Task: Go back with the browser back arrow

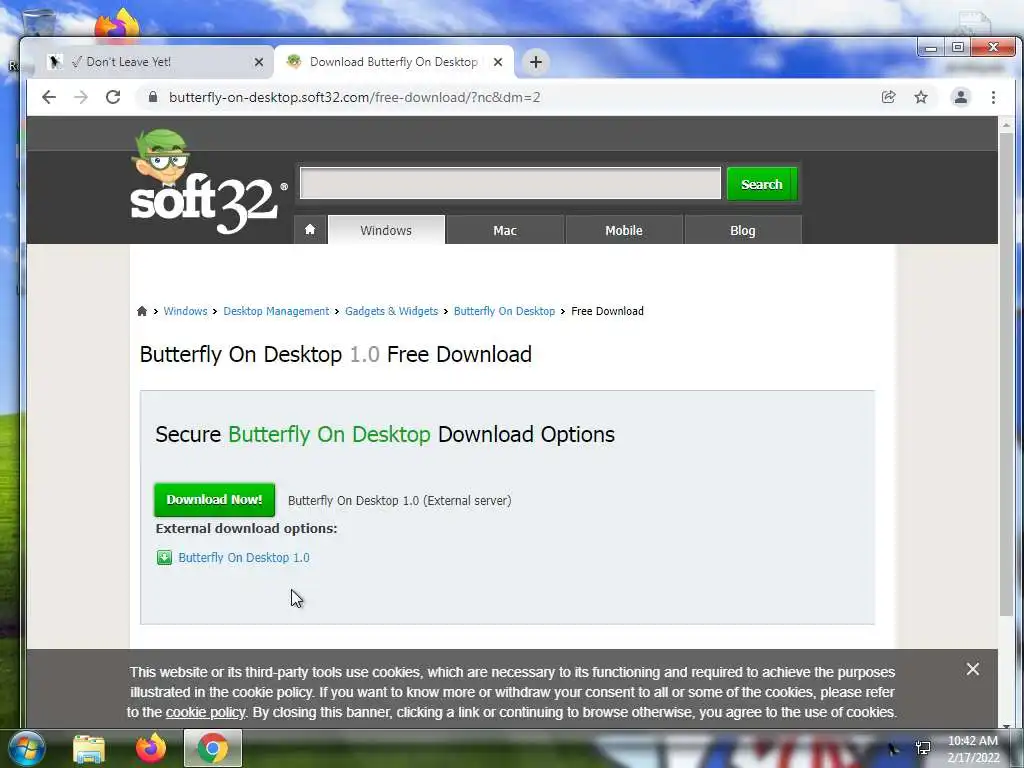Action: [49, 97]
